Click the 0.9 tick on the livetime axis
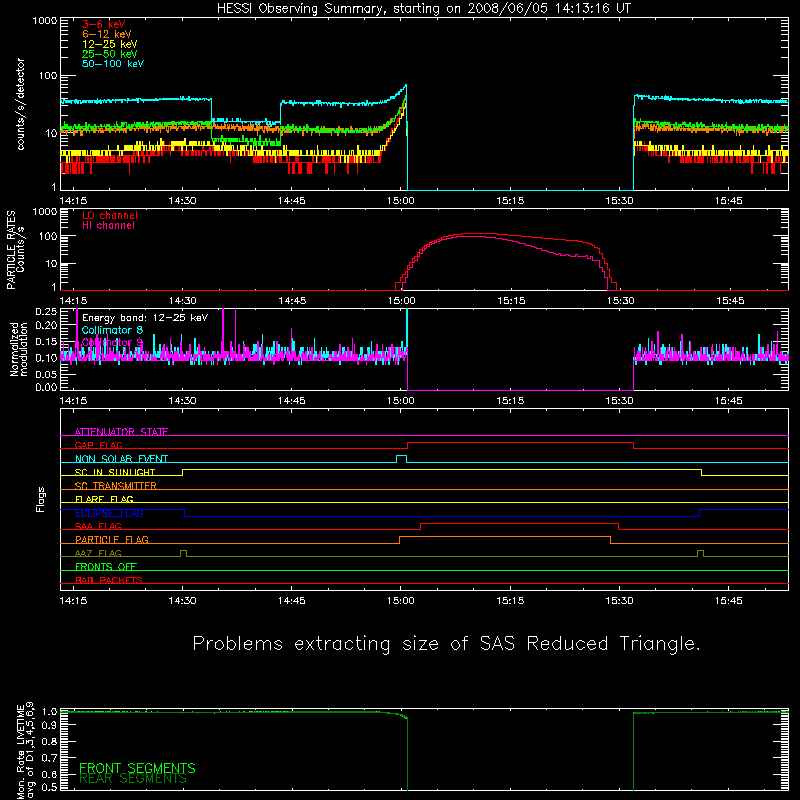Viewport: 800px width, 800px height. coord(50,724)
